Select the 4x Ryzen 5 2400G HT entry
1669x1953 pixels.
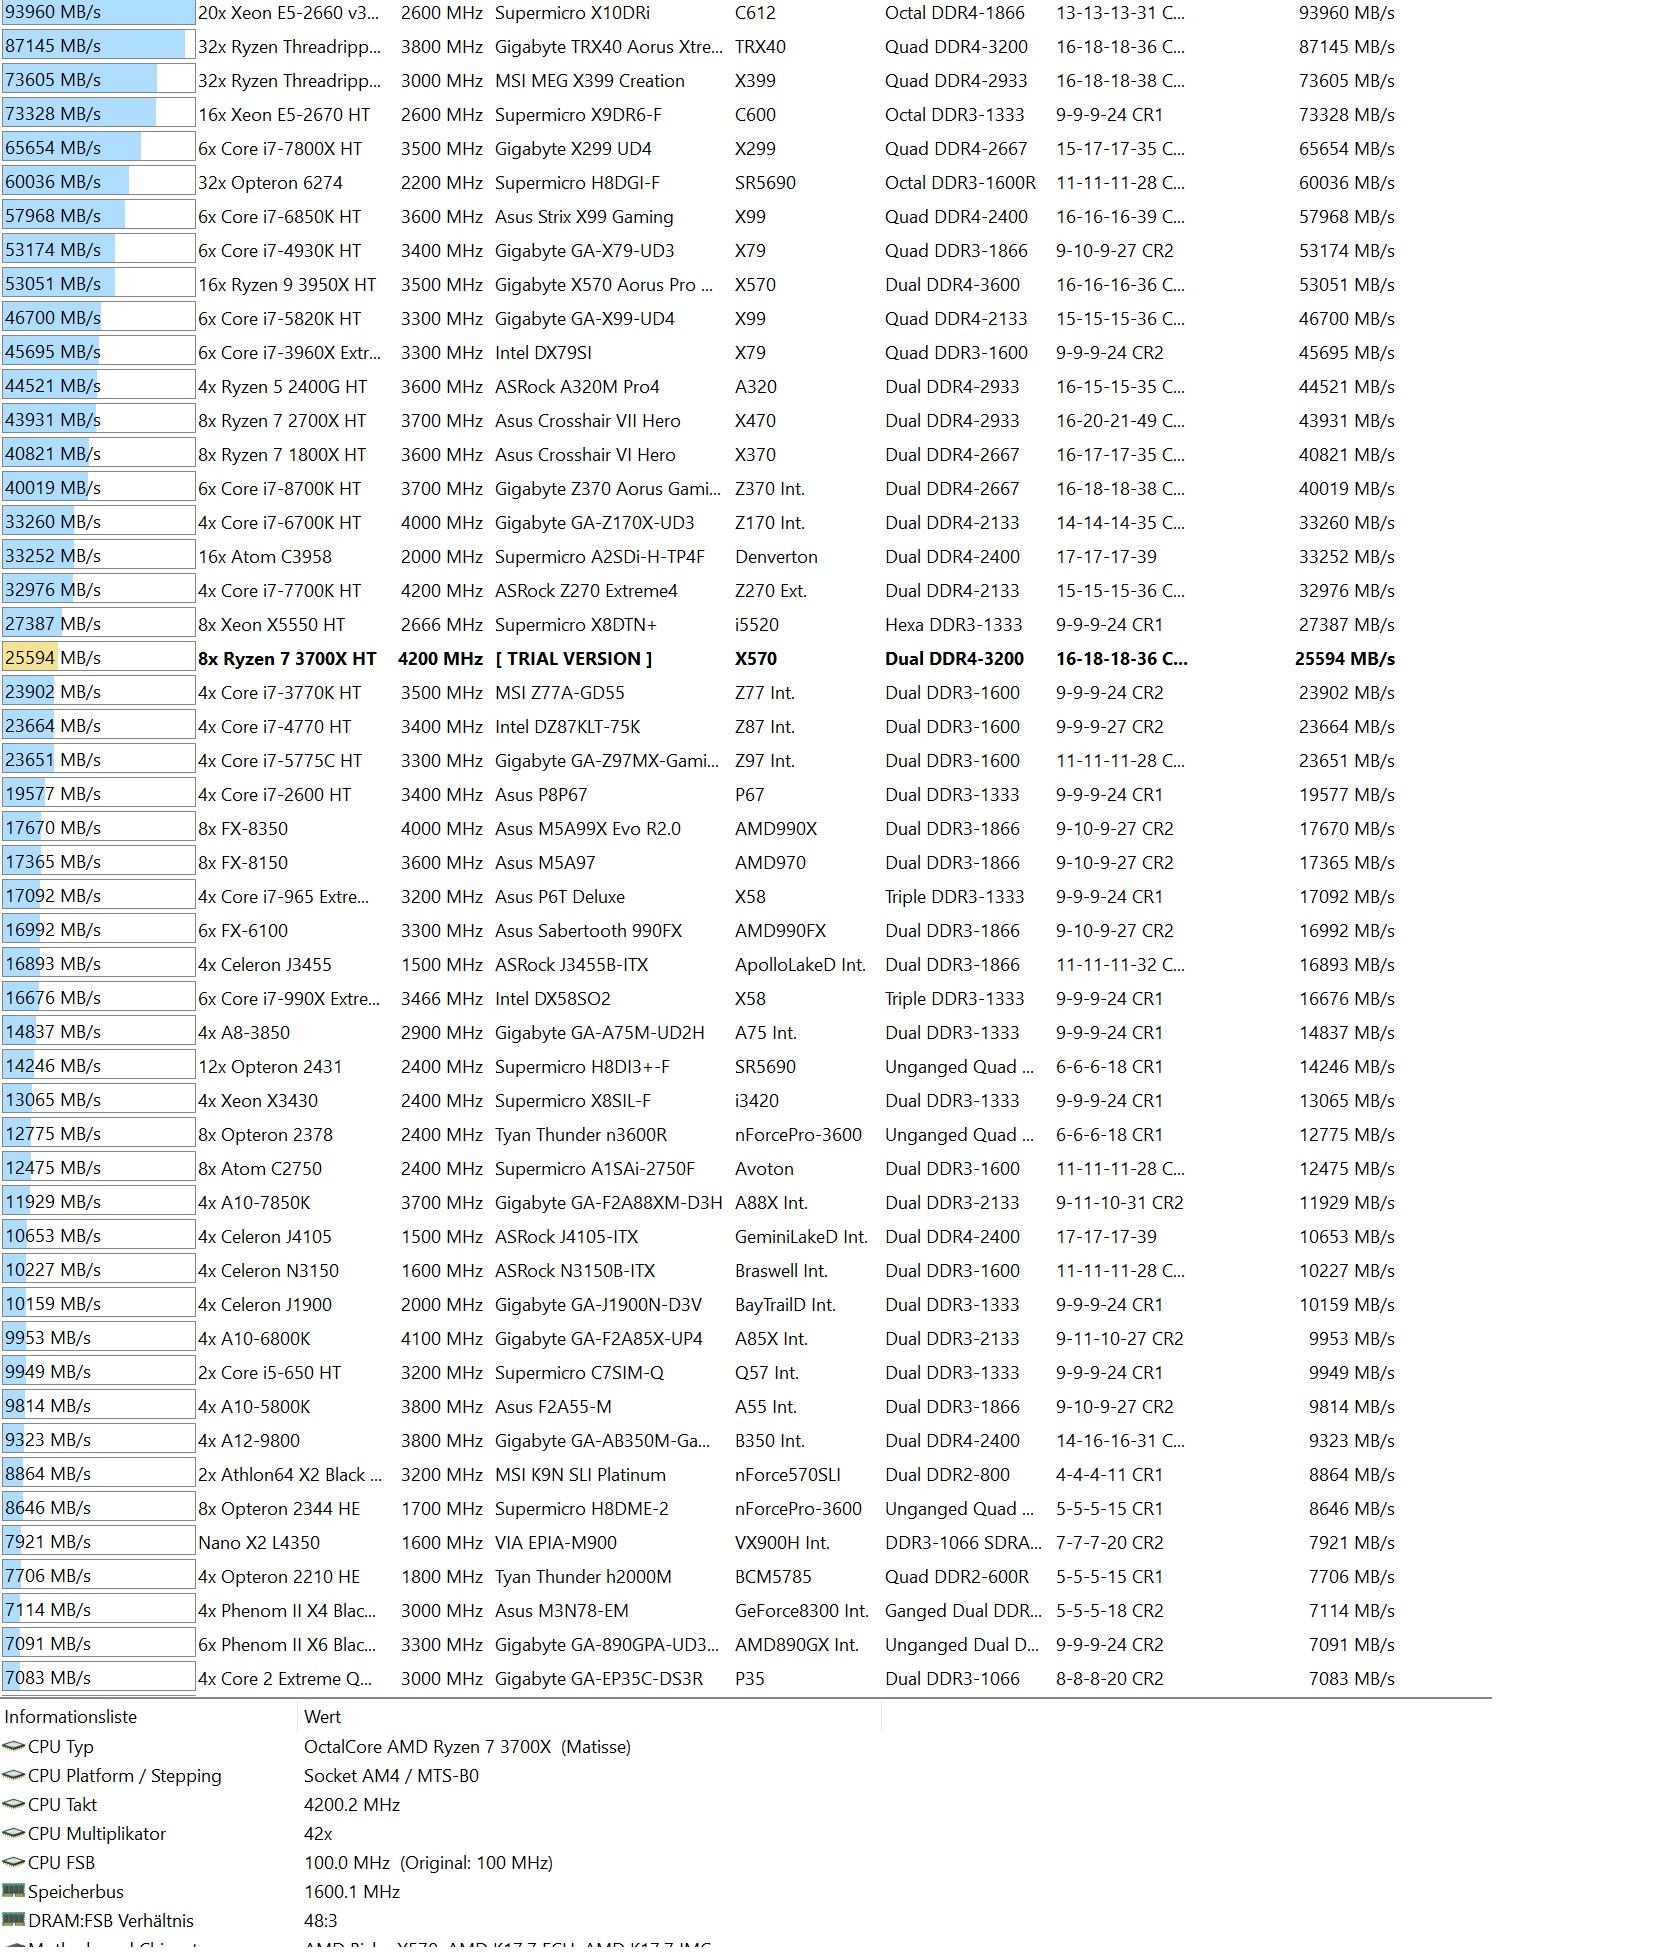click(283, 386)
